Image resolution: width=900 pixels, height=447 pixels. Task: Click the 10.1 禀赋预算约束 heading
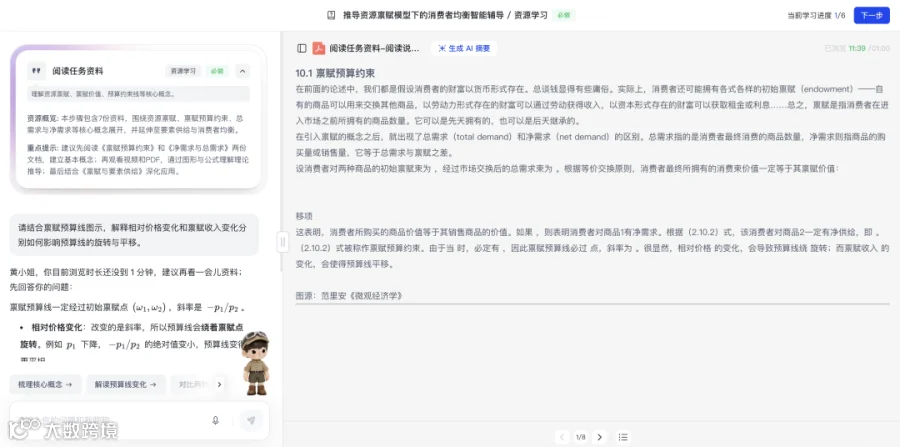click(x=335, y=73)
